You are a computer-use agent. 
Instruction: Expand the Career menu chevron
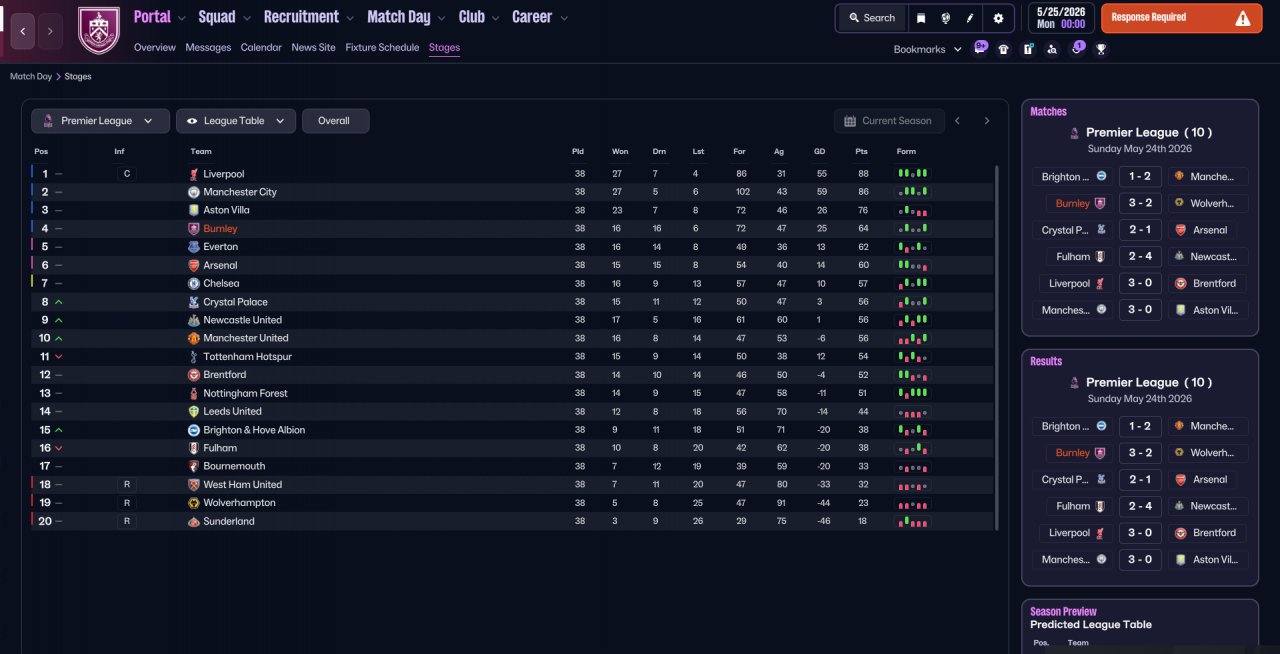pyautogui.click(x=564, y=18)
